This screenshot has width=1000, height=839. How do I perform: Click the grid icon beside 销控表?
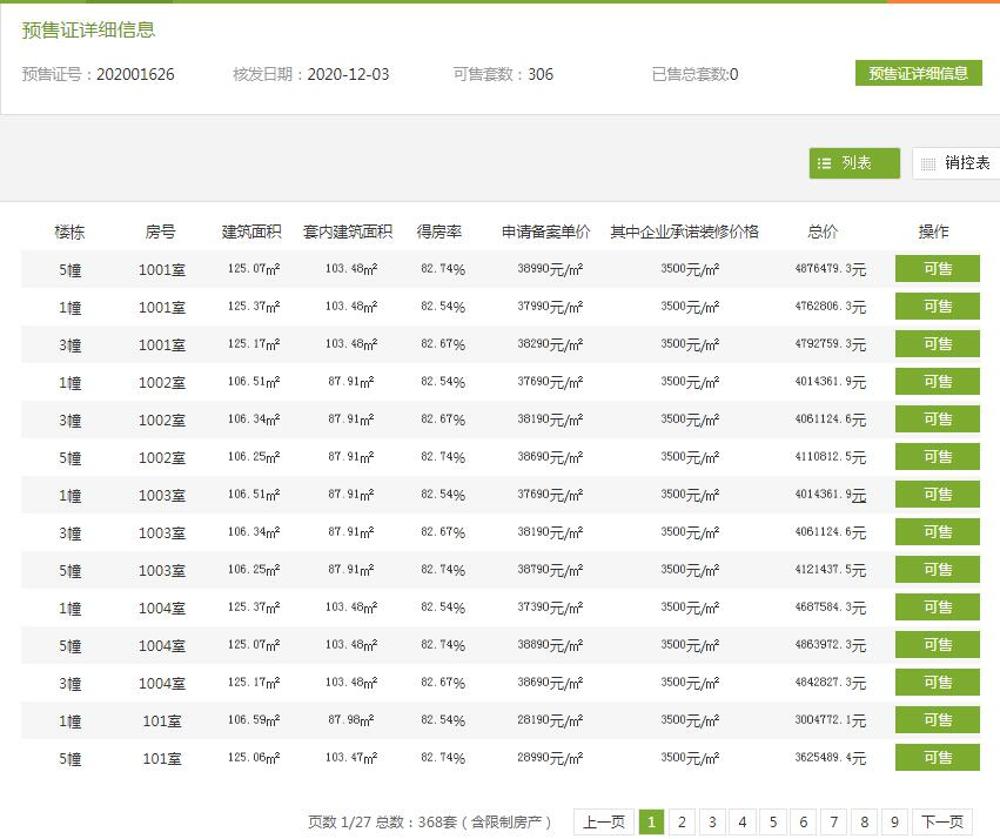point(928,164)
